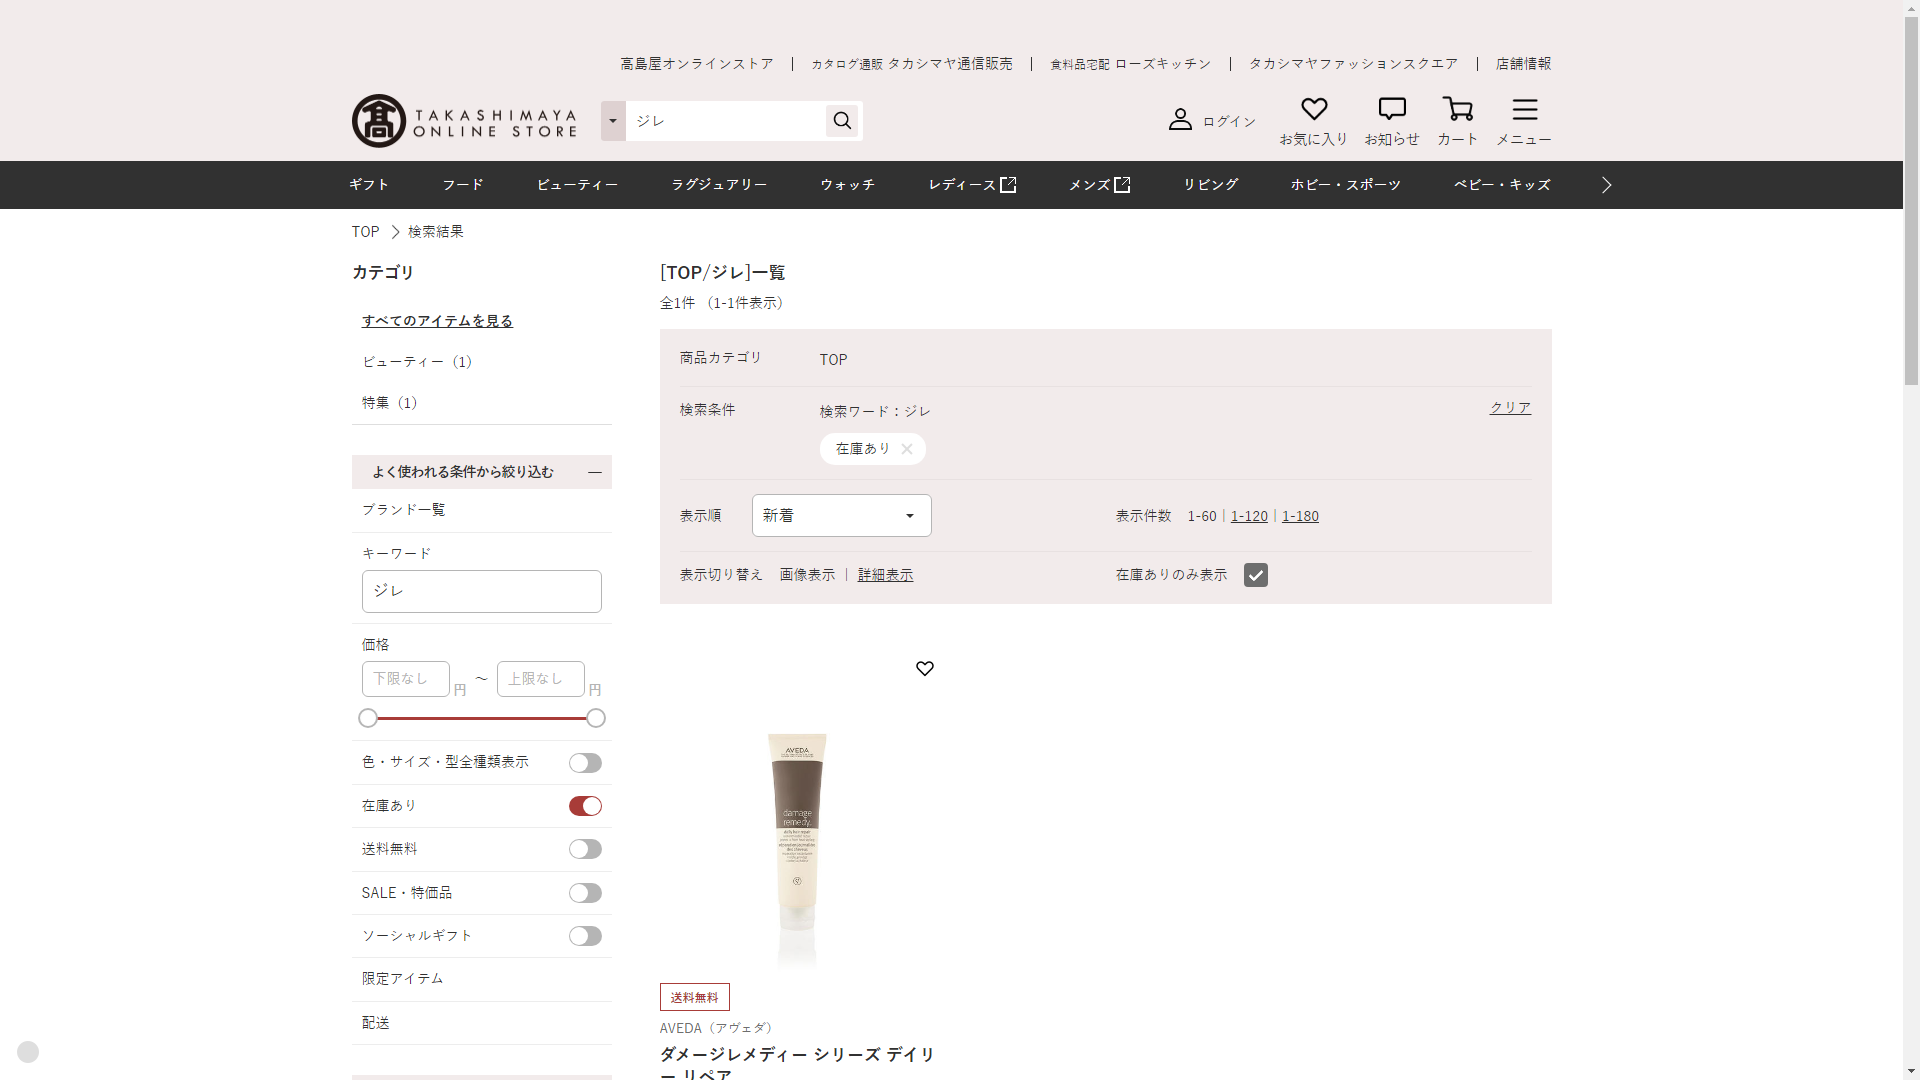The height and width of the screenshot is (1080, 1920).
Task: Open the notifications speech bubble icon
Action: [1392, 109]
